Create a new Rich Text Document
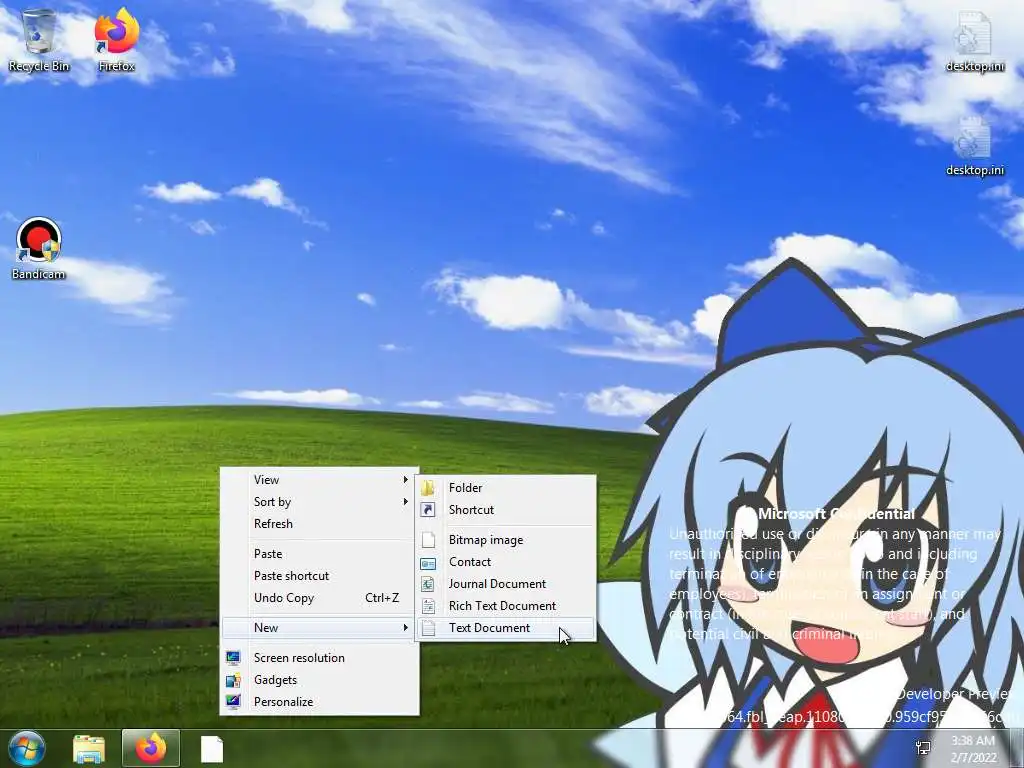The height and width of the screenshot is (768, 1024). tap(506, 606)
